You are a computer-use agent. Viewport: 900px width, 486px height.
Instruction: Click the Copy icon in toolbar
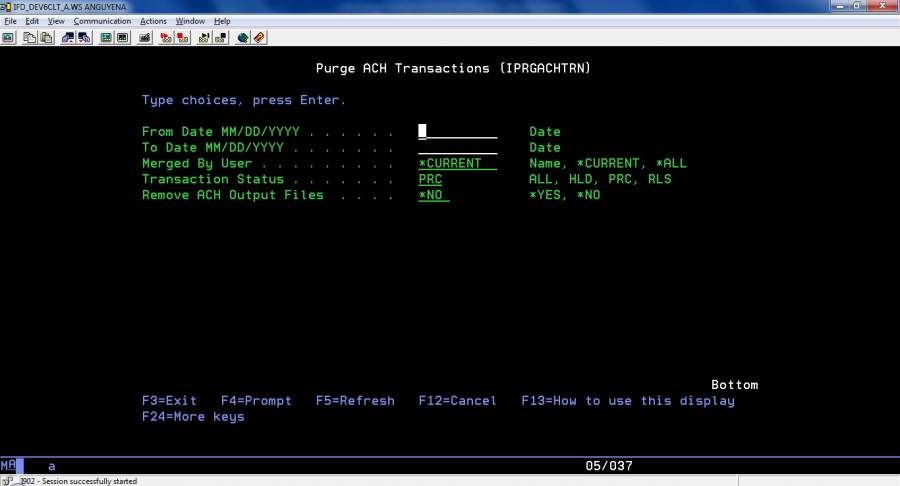coord(30,38)
